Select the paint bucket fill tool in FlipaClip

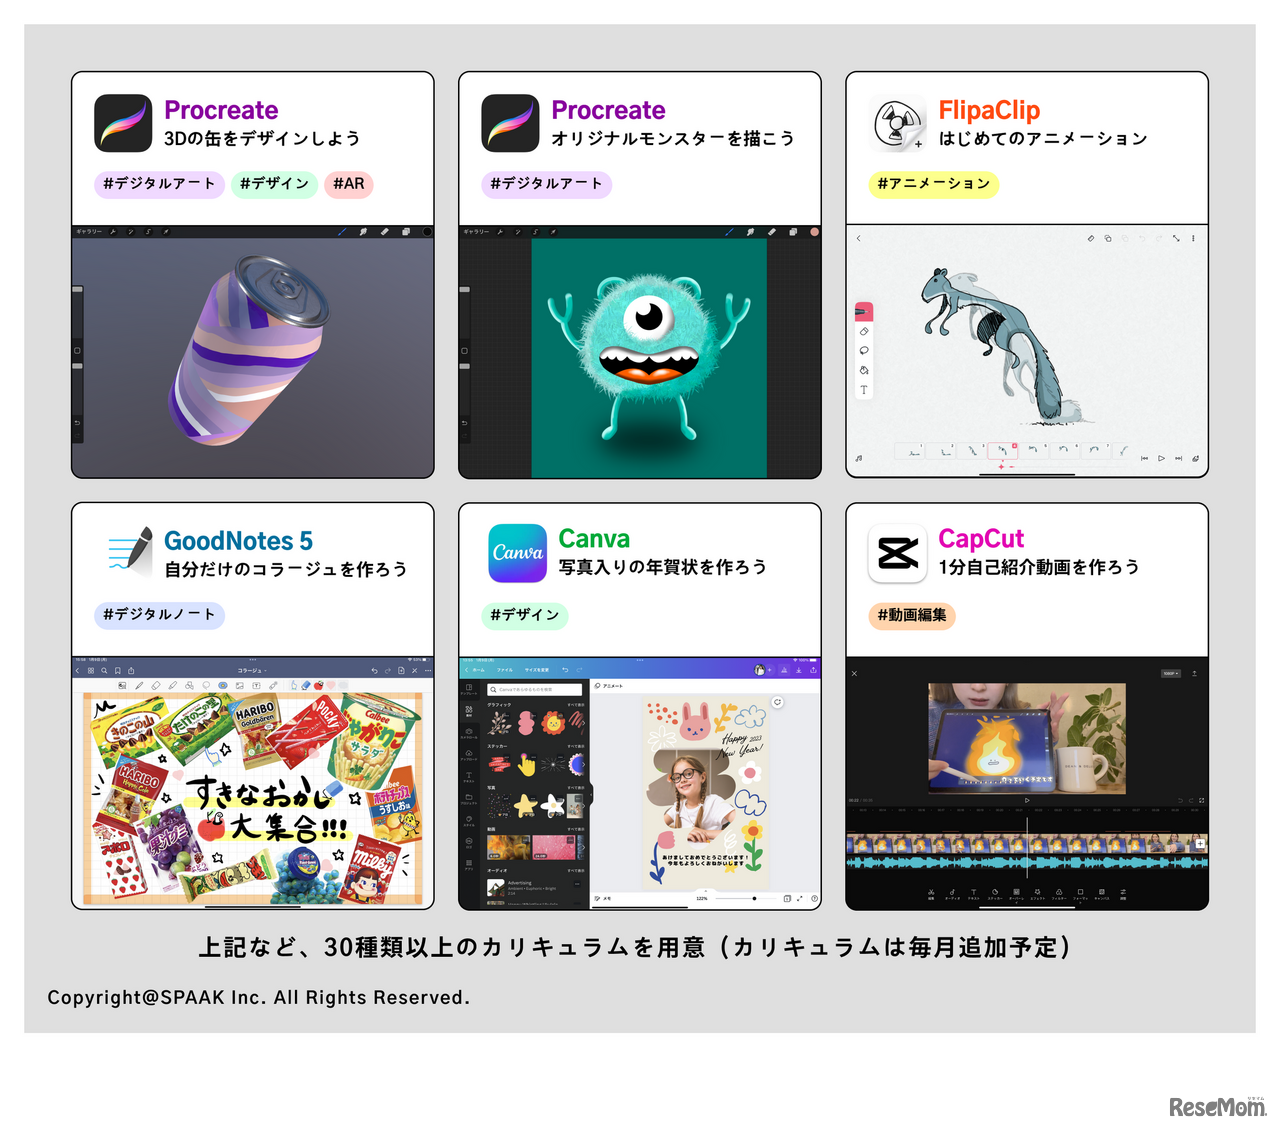(864, 370)
